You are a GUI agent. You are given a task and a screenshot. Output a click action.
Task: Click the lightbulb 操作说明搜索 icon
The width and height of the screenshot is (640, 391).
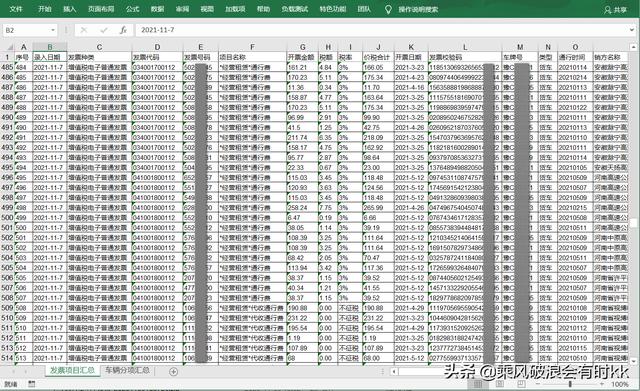tap(388, 9)
